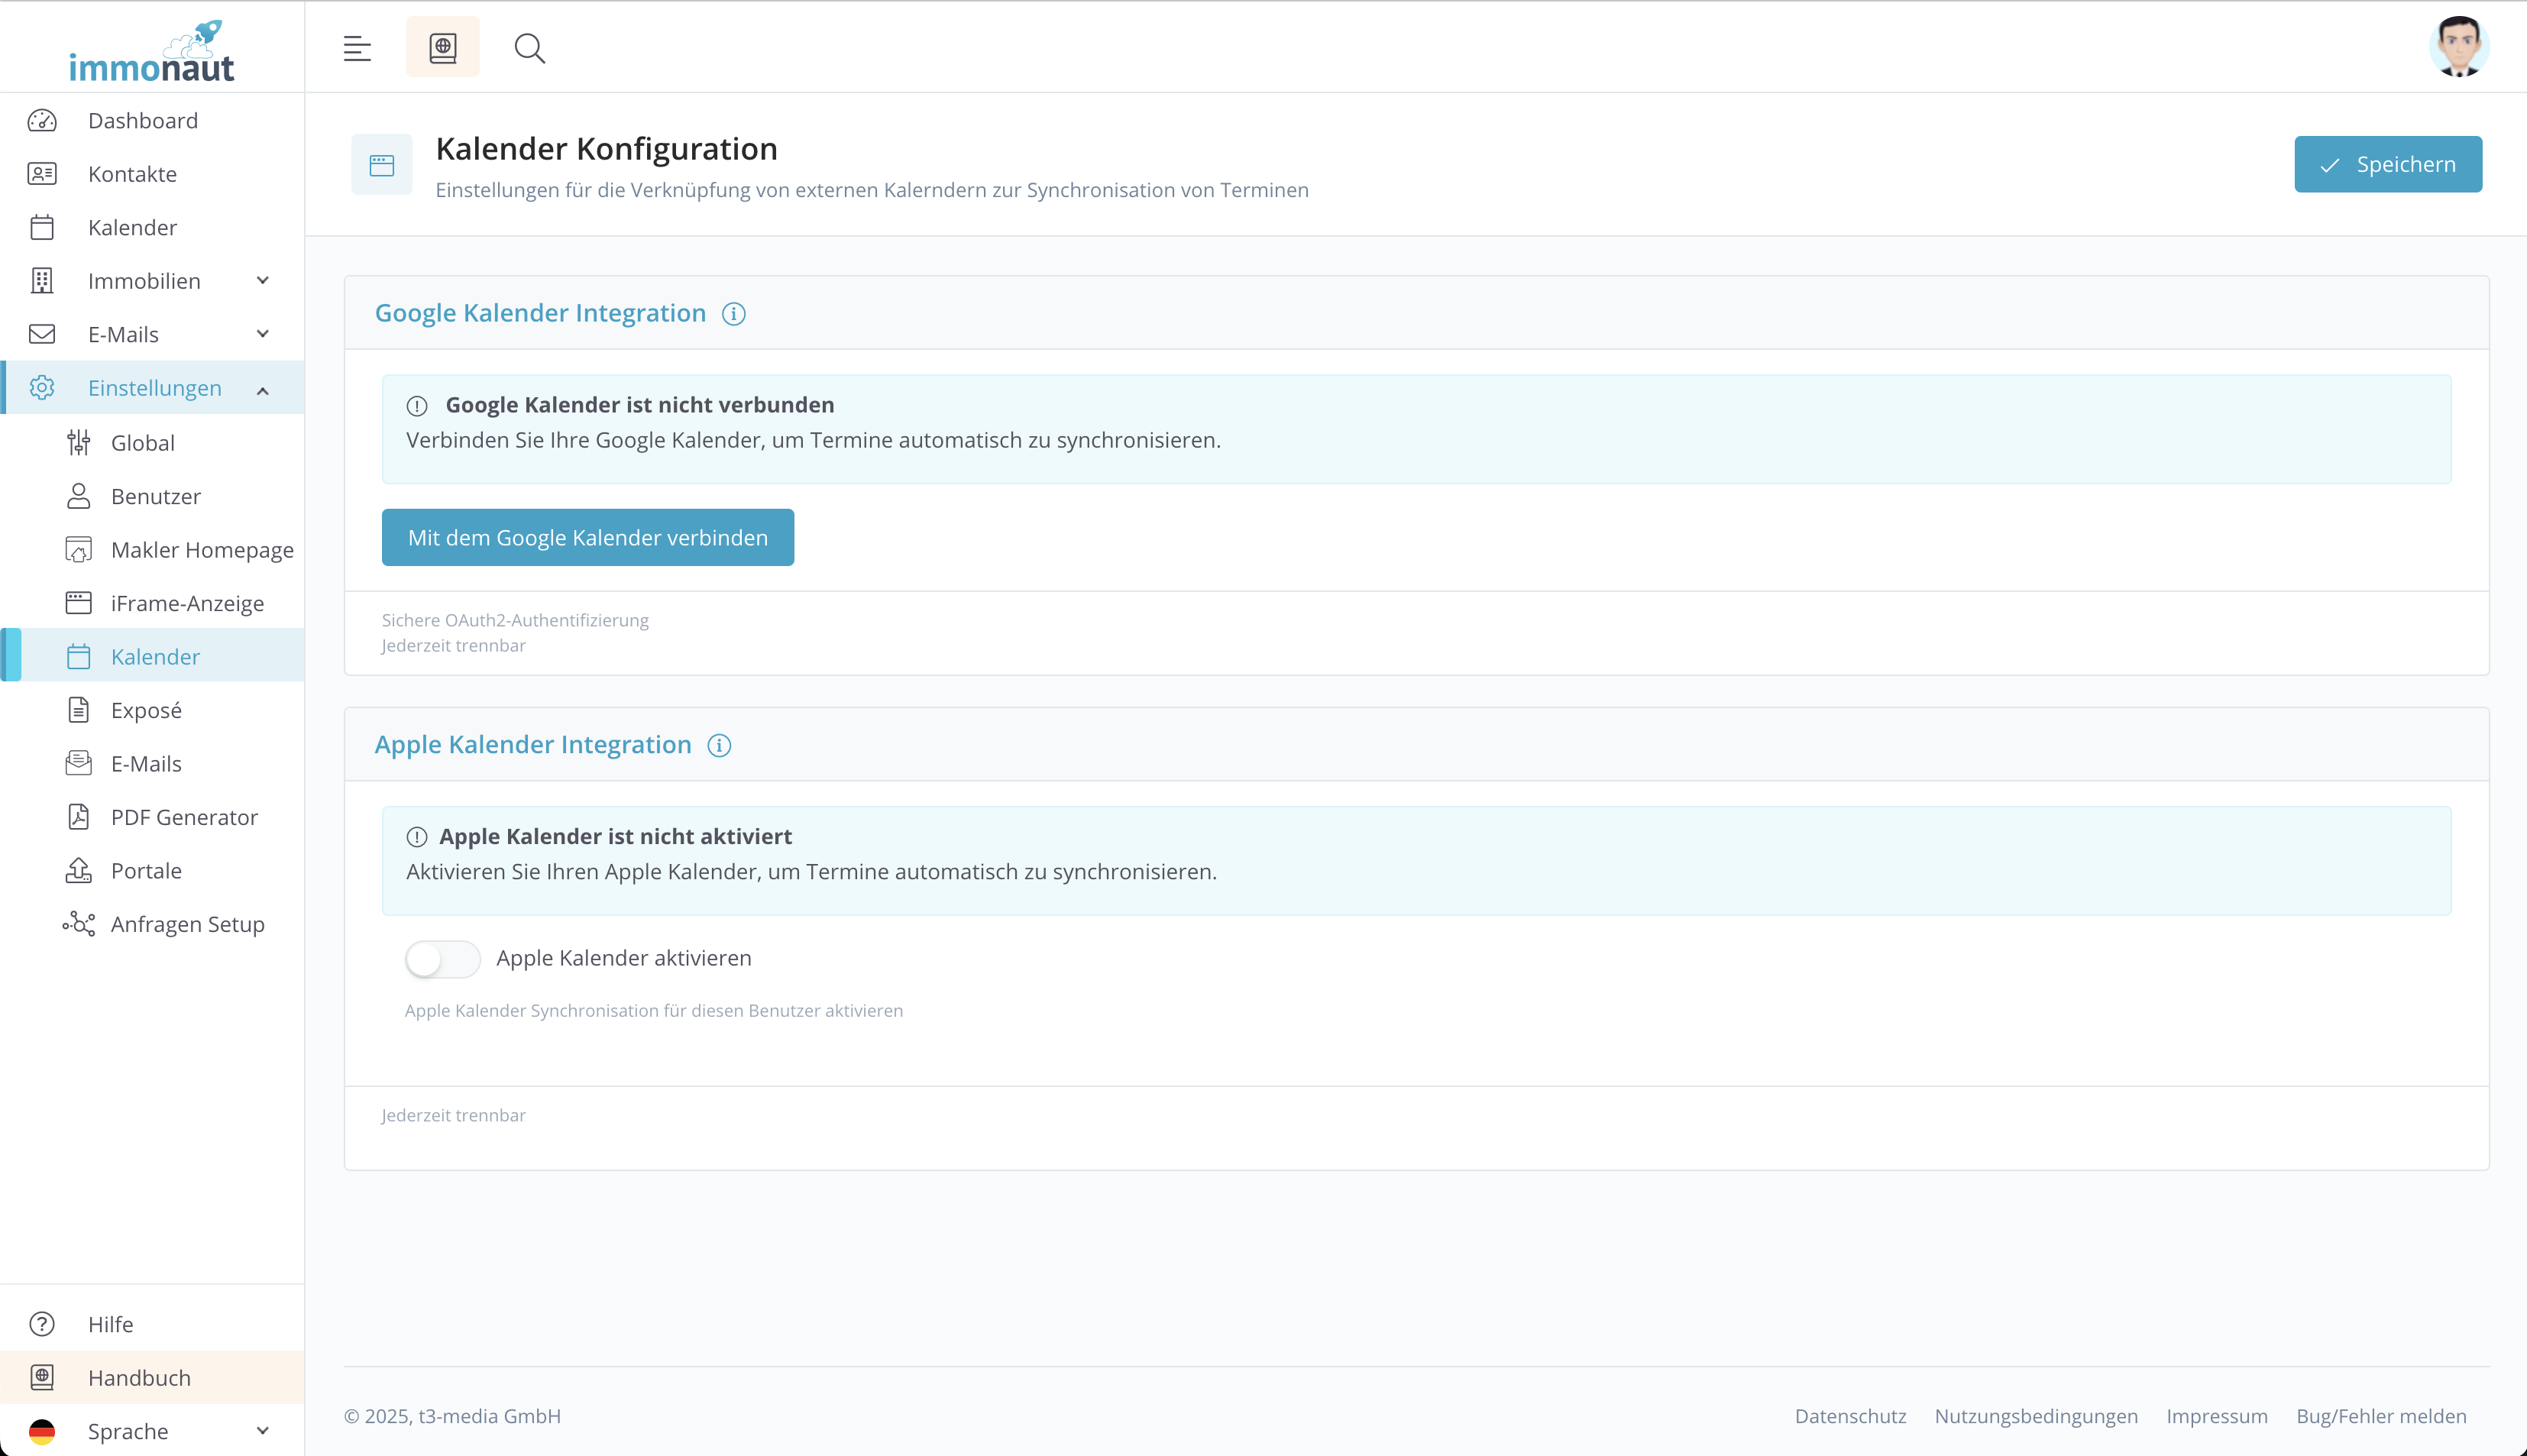Click Mit dem Google Kalender verbinden
This screenshot has width=2527, height=1456.
coord(587,538)
